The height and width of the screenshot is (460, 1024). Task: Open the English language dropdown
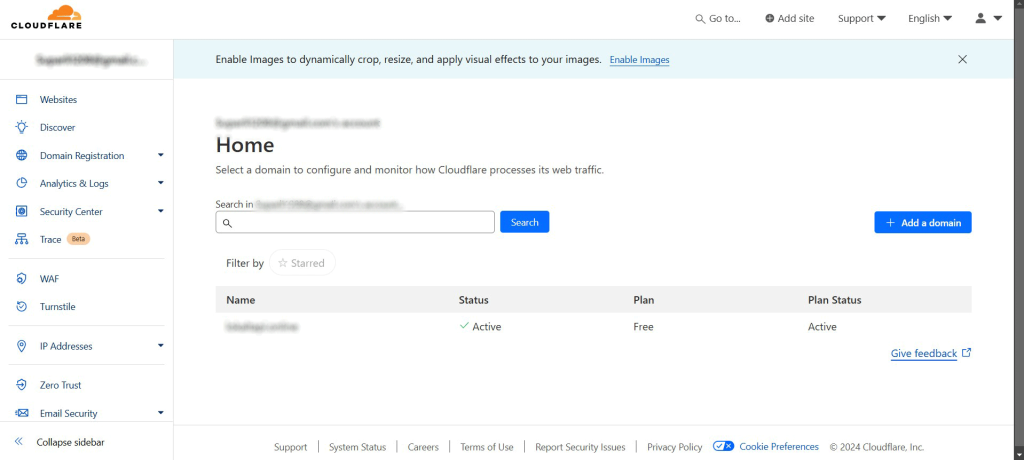coord(929,18)
